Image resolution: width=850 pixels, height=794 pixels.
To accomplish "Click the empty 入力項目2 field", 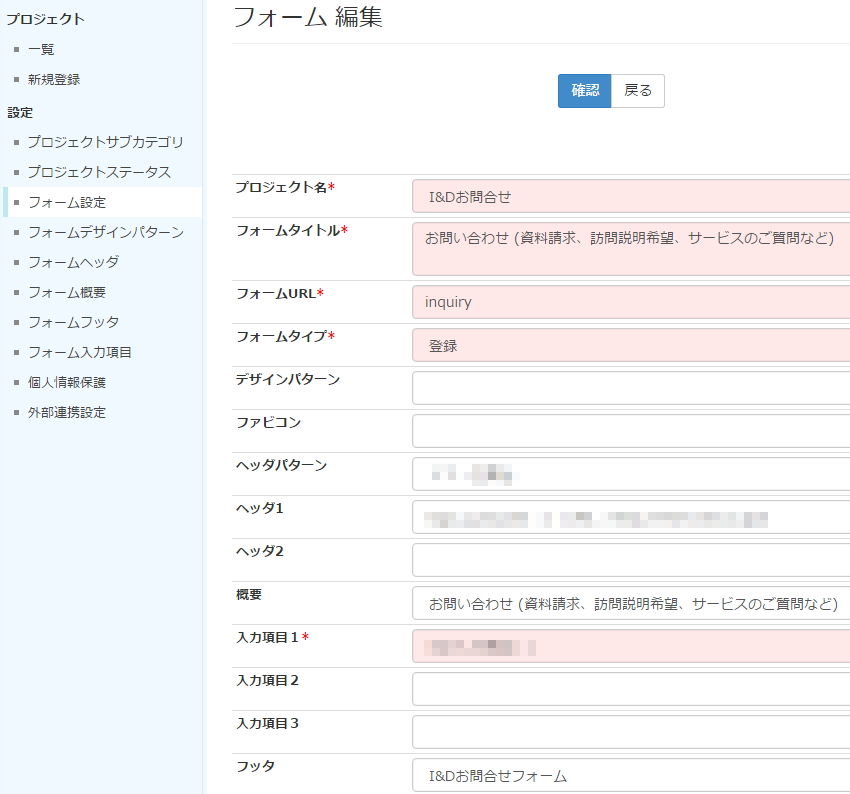I will click(630, 689).
